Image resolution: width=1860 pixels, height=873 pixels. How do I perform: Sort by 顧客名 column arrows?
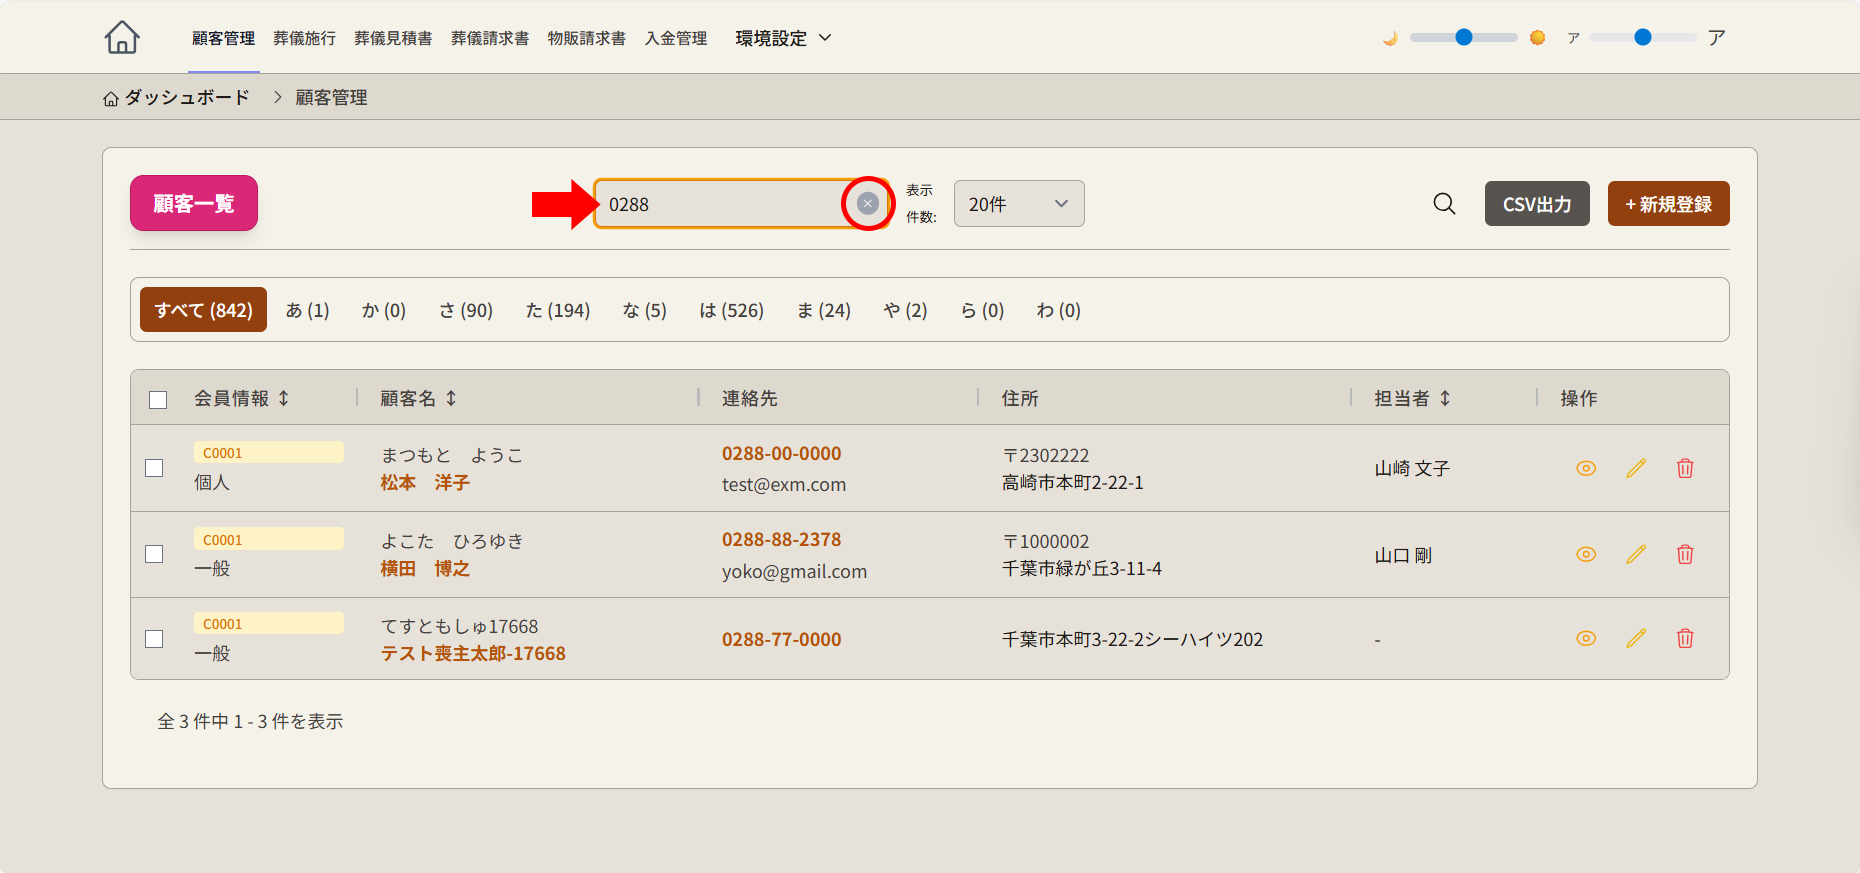pyautogui.click(x=451, y=398)
